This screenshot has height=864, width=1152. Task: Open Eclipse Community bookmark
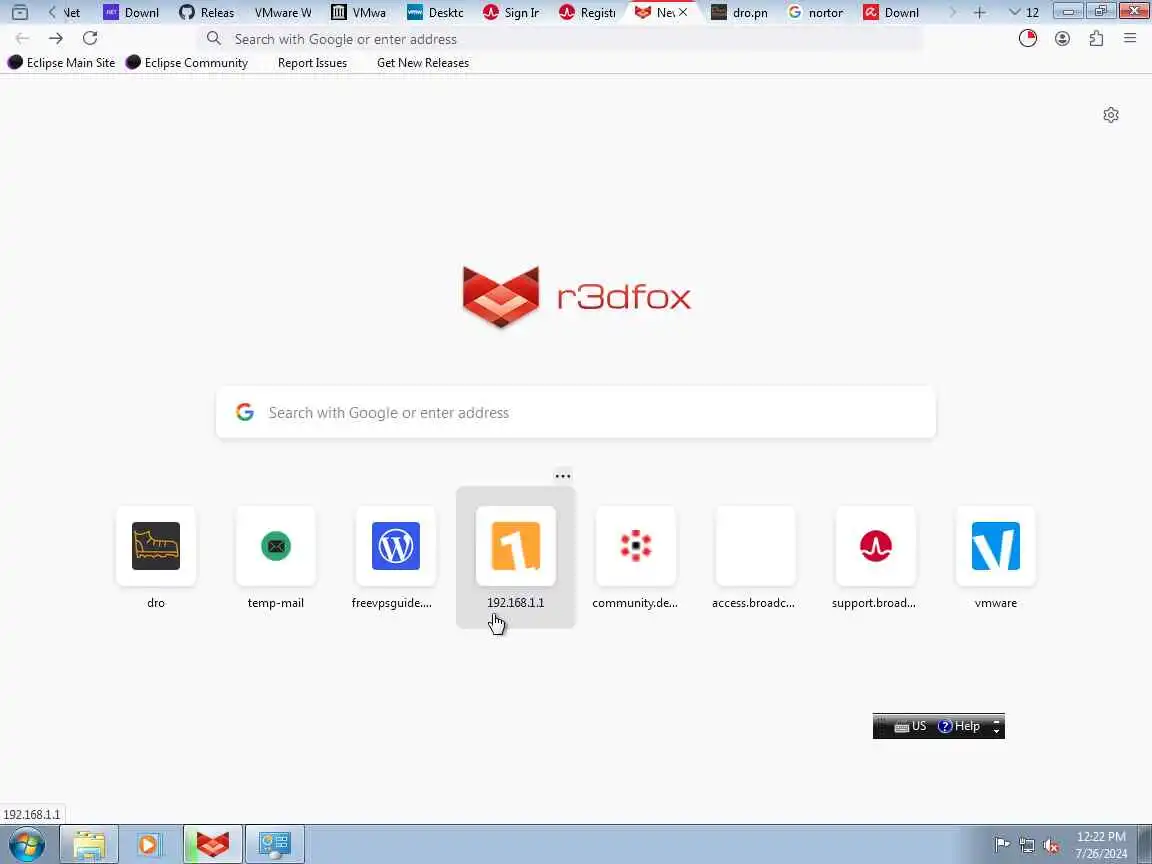(187, 62)
